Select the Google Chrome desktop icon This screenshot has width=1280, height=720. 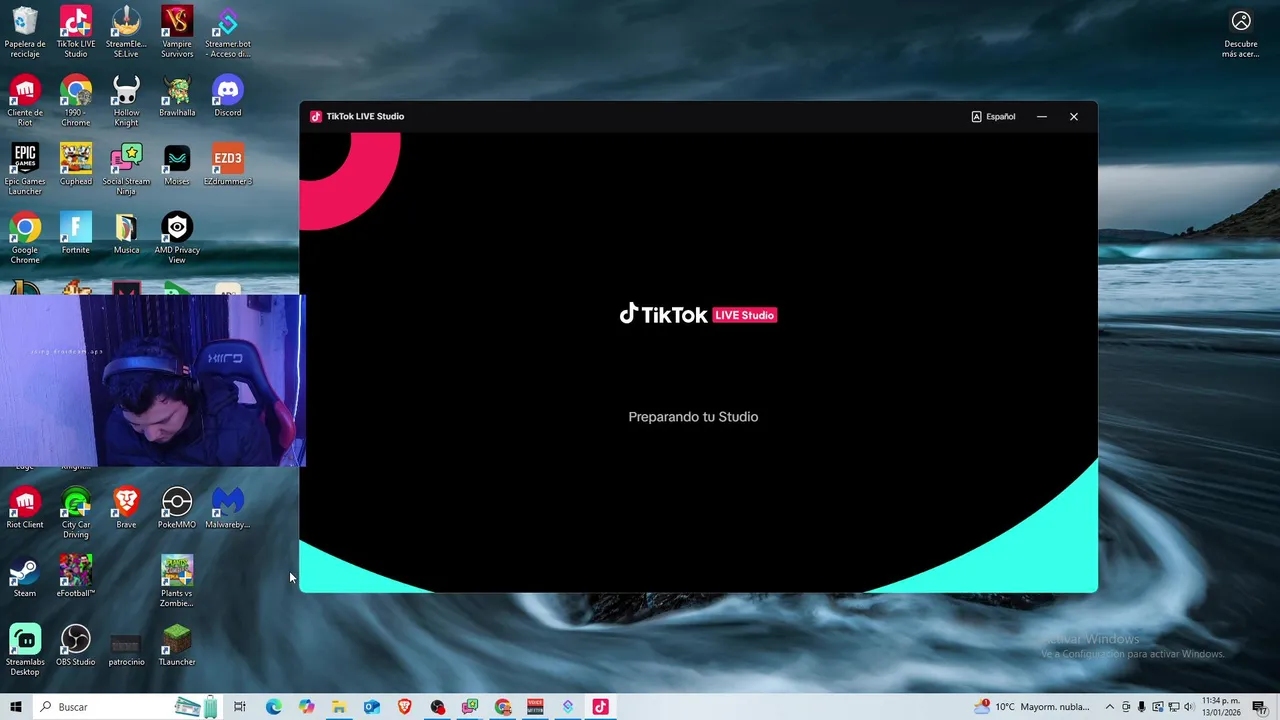(x=25, y=238)
